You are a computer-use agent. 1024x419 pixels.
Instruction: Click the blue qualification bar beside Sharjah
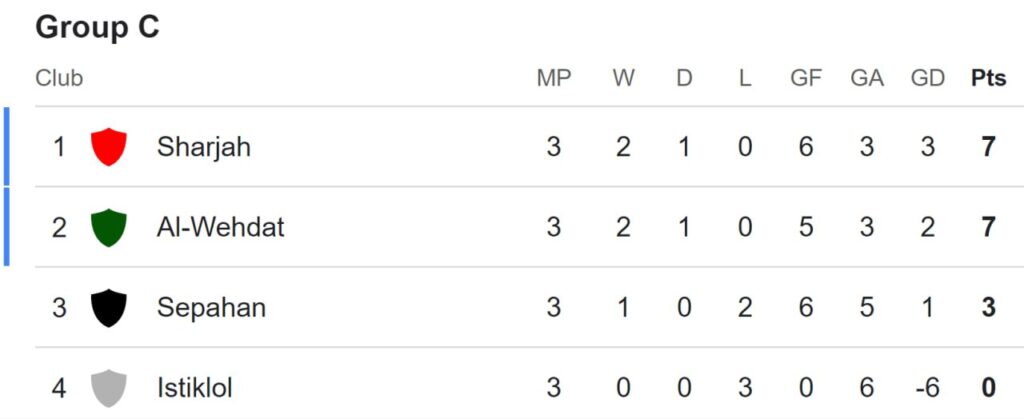tap(7, 146)
